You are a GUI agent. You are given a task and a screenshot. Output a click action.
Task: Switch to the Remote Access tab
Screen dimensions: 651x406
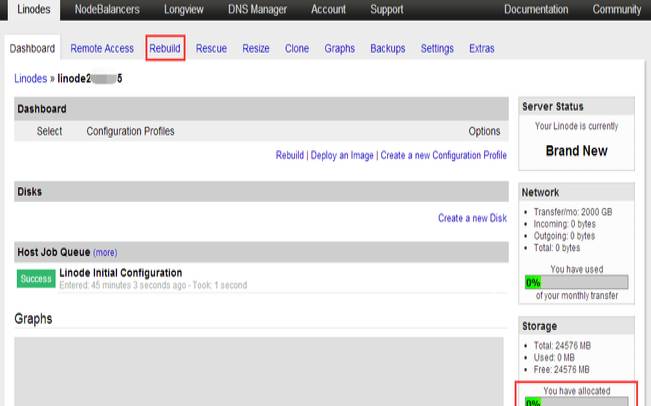102,48
